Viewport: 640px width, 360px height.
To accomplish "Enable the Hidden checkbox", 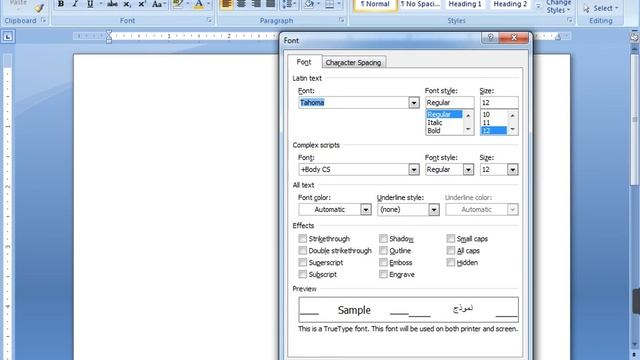I will tap(451, 262).
